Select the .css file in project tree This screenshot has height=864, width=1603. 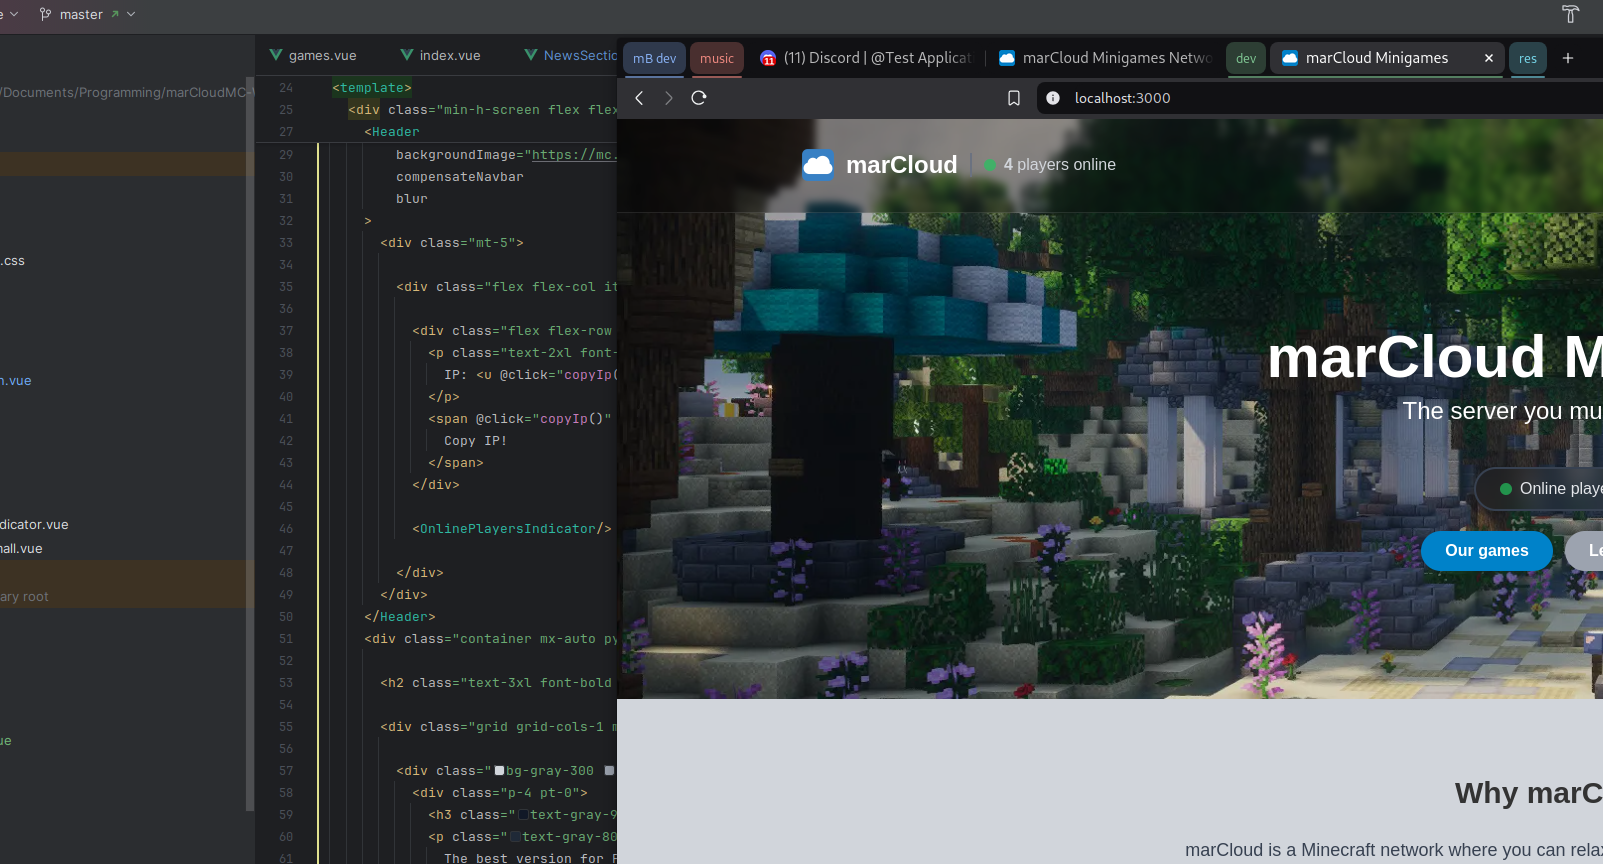point(13,261)
